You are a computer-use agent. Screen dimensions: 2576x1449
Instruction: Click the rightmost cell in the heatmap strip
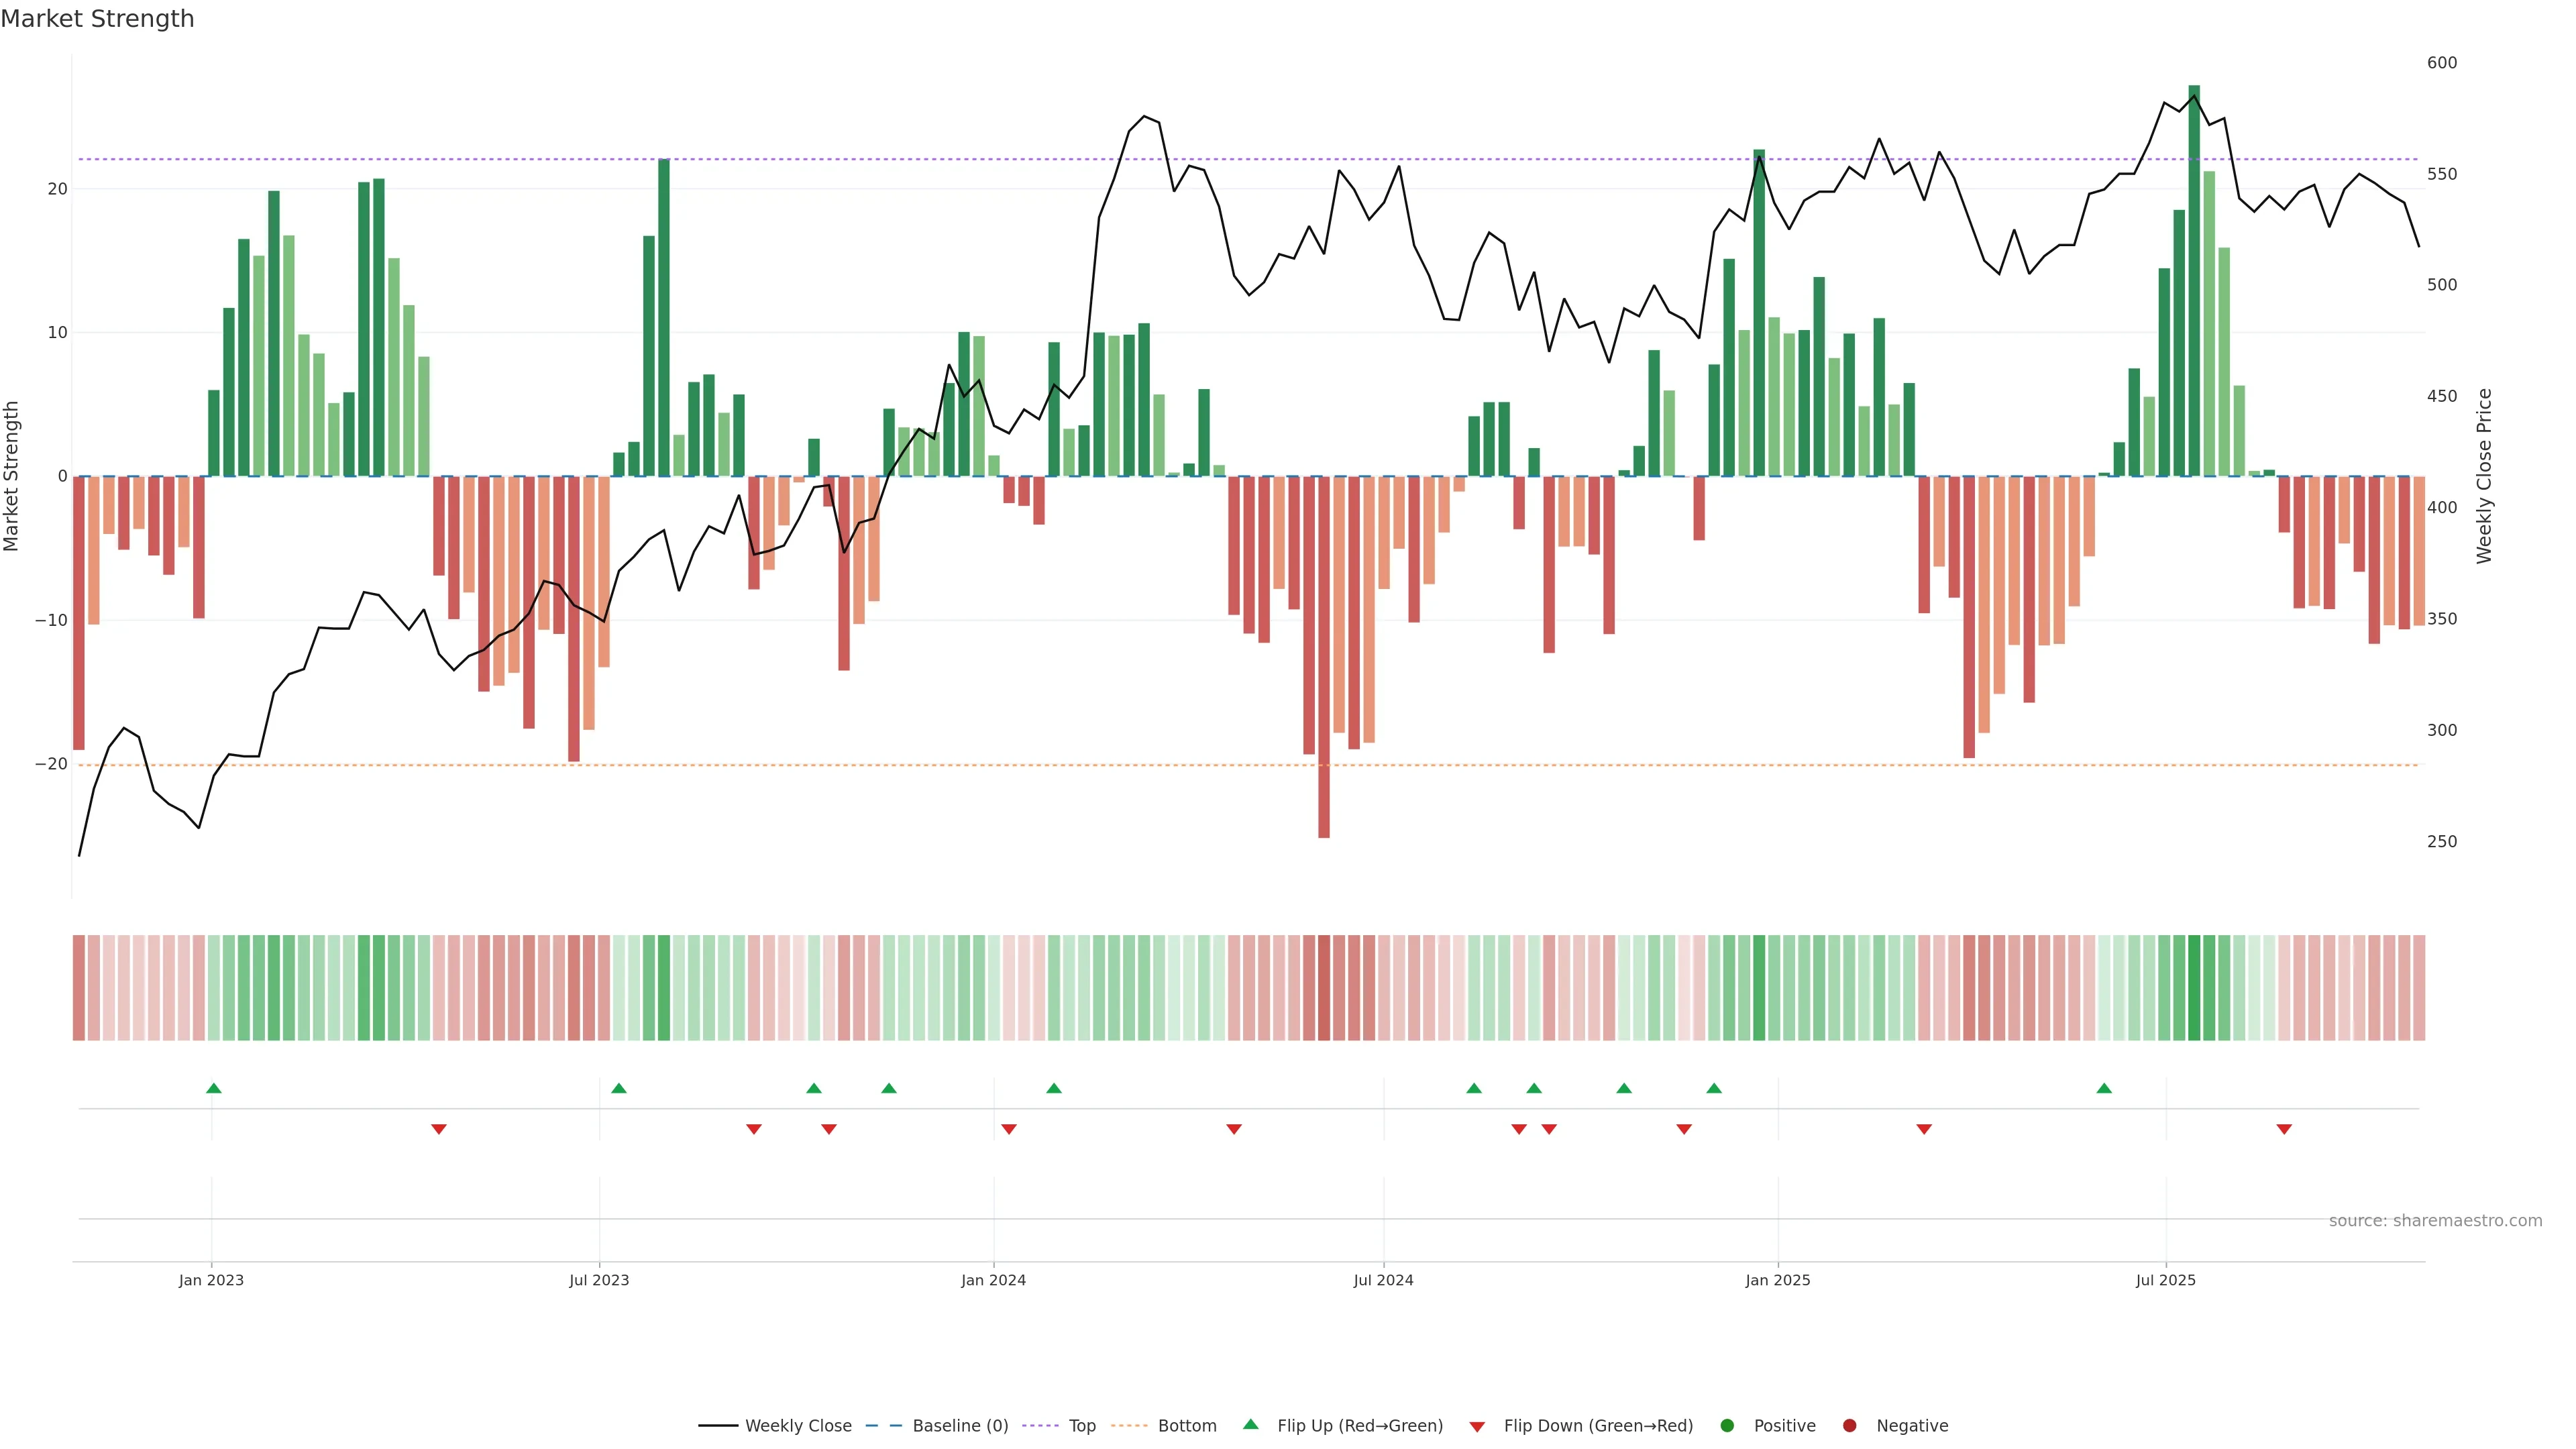click(2419, 987)
